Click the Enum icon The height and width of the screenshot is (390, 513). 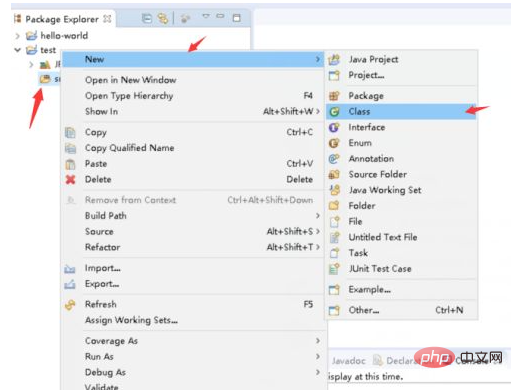coord(334,143)
